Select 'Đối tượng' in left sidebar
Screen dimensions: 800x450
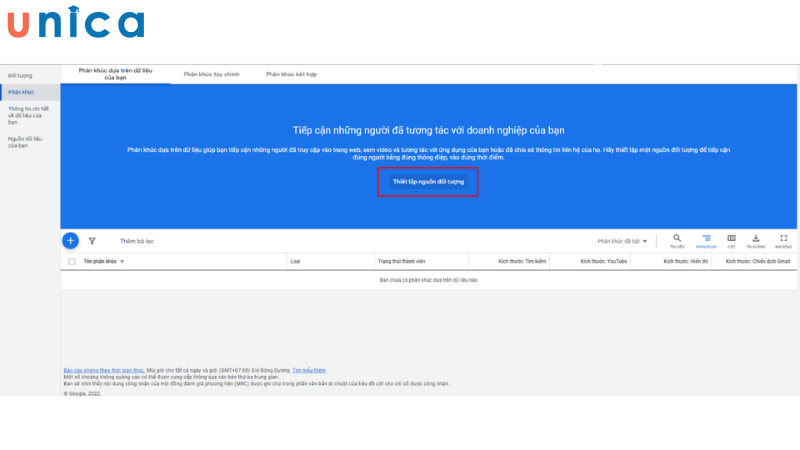pyautogui.click(x=18, y=75)
